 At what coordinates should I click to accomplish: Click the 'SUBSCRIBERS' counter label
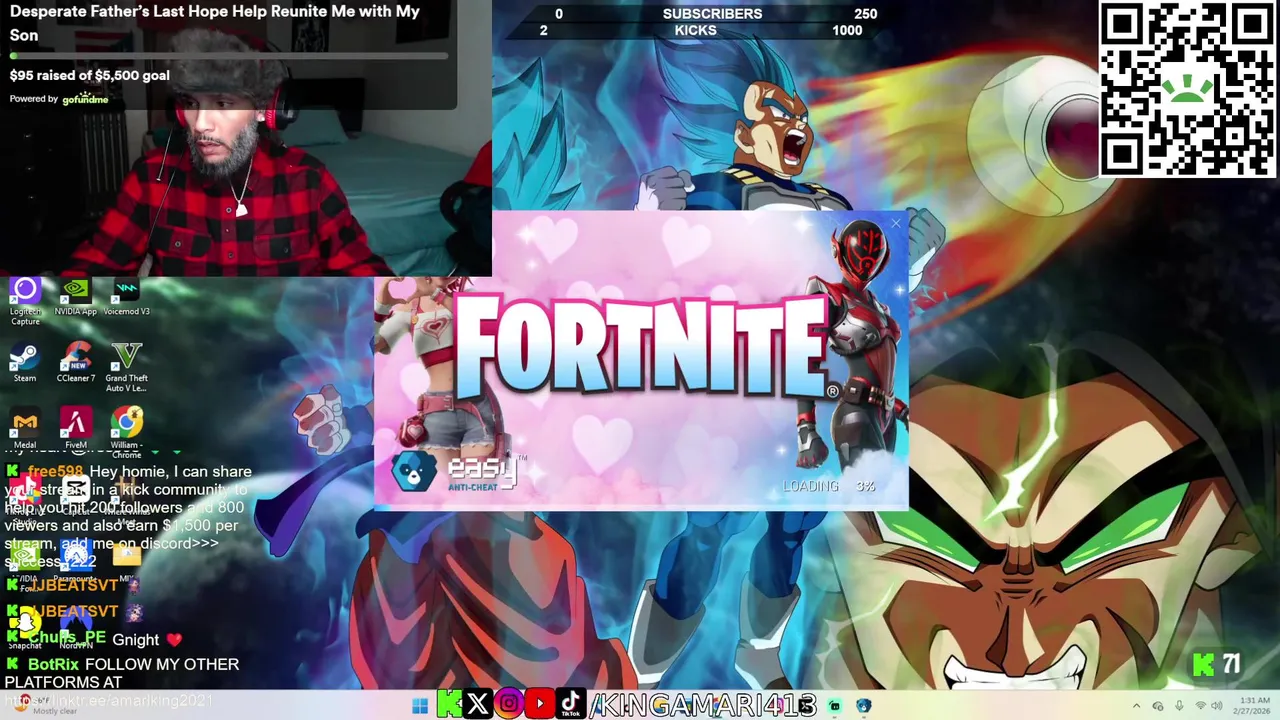pos(712,14)
